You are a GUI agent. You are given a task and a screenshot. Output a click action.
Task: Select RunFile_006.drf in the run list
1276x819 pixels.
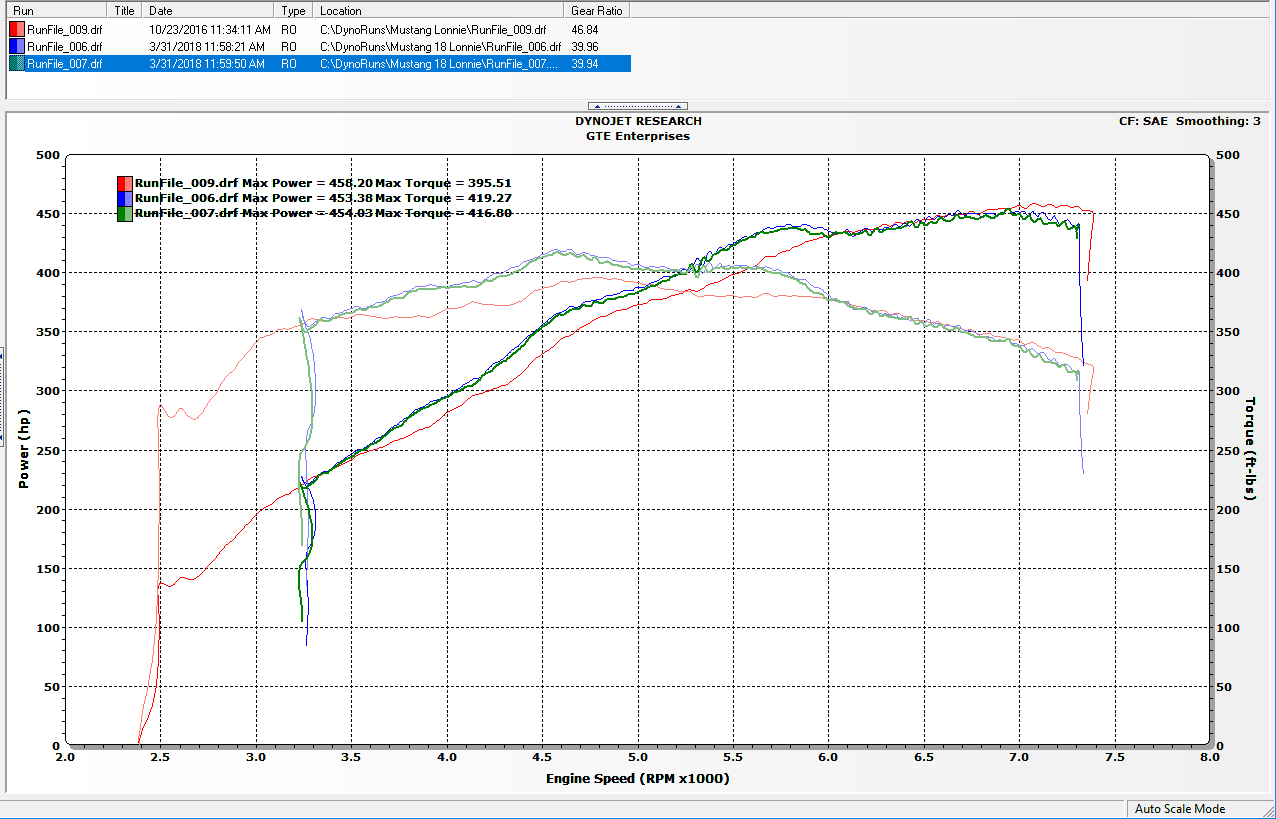[64, 47]
